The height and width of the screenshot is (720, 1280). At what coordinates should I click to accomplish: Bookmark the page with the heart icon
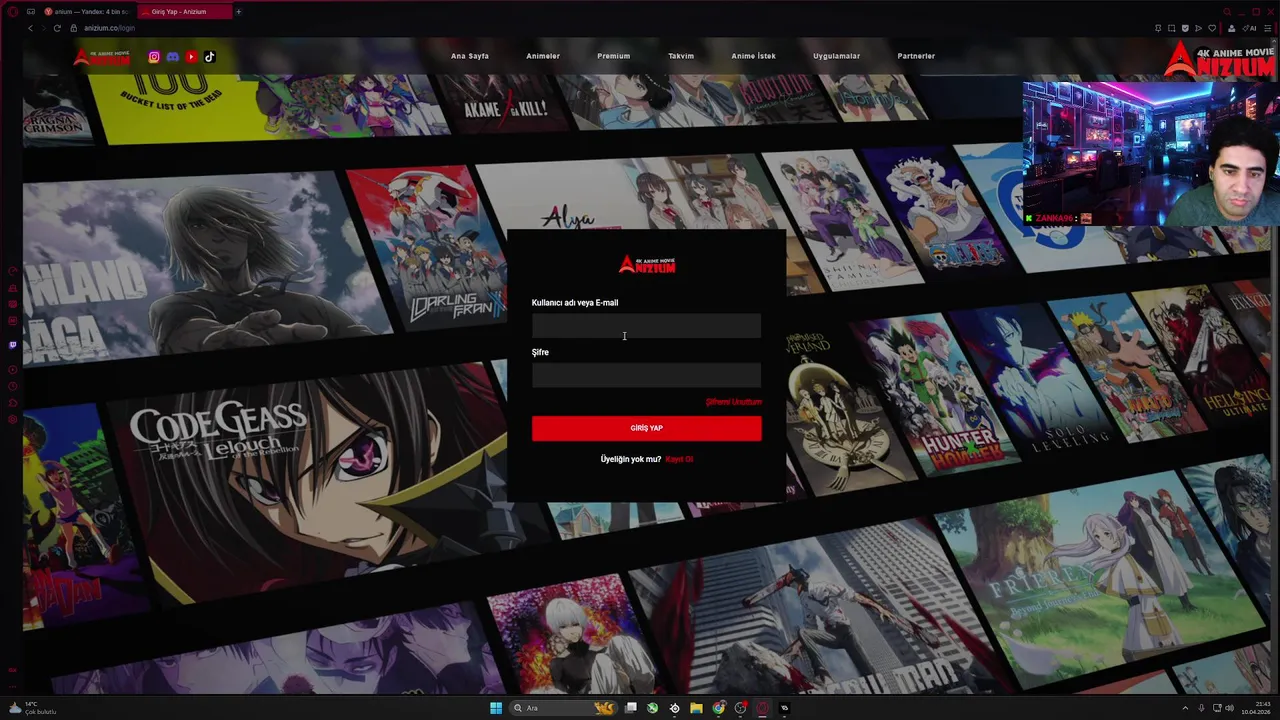pos(1212,28)
